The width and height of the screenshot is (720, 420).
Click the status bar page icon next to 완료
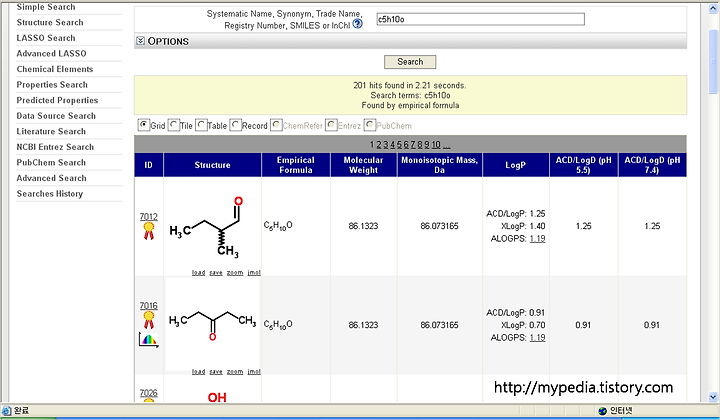coord(6,410)
